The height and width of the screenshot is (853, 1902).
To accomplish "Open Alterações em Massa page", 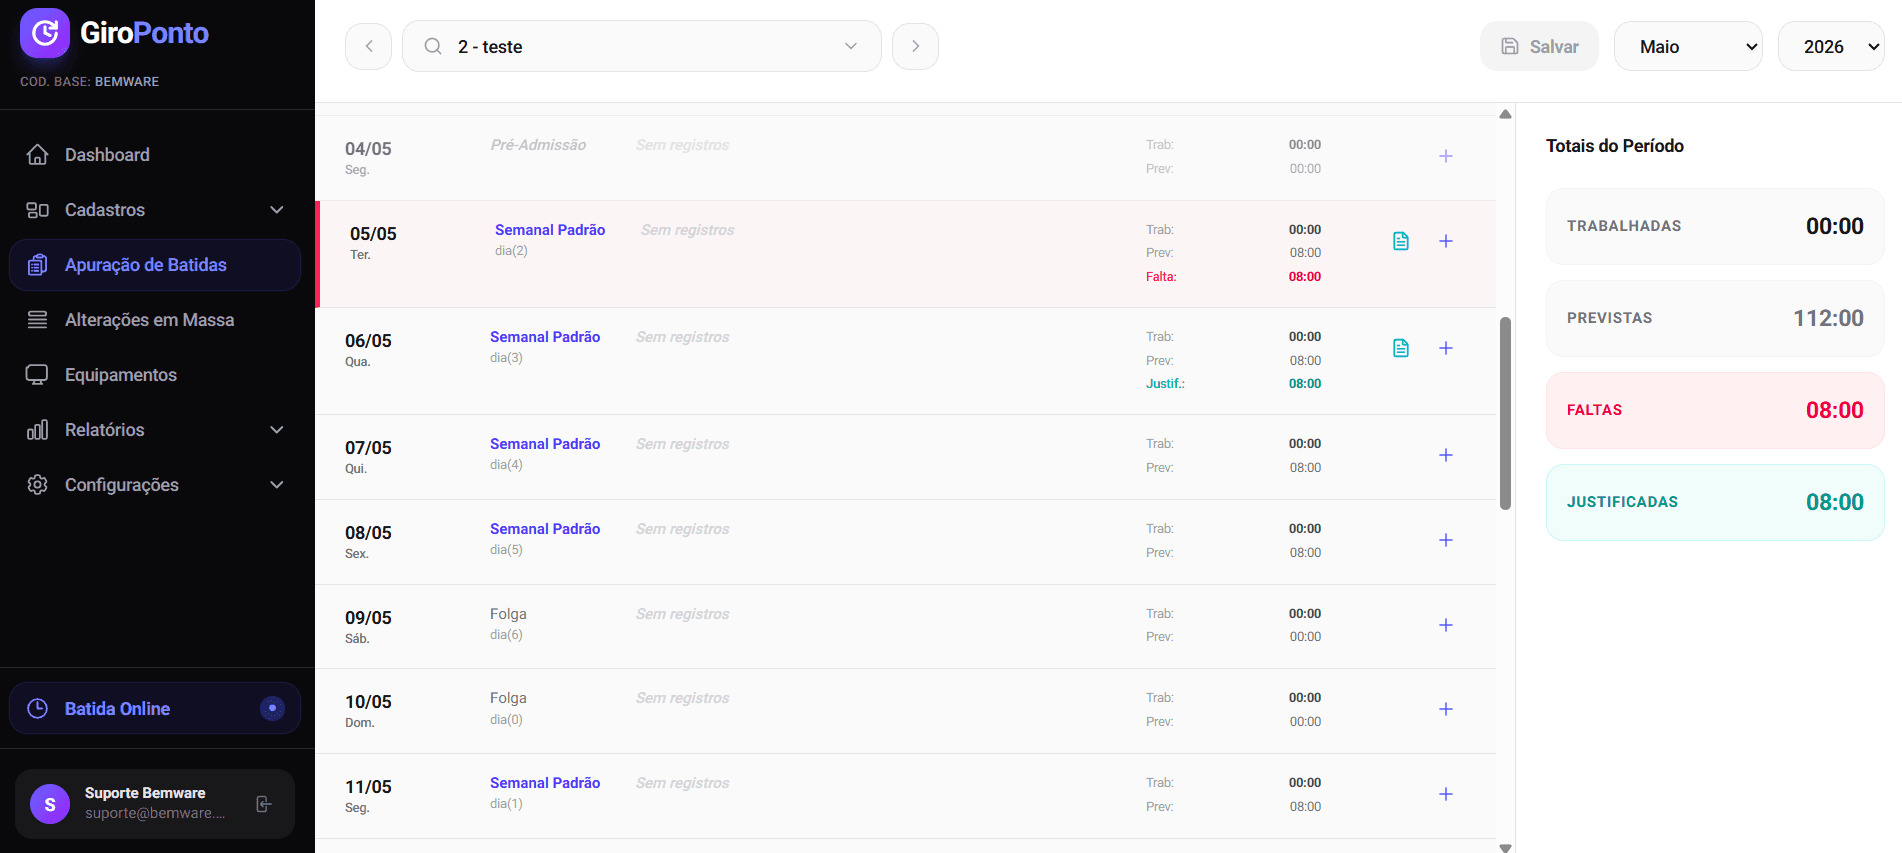I will click(x=155, y=320).
